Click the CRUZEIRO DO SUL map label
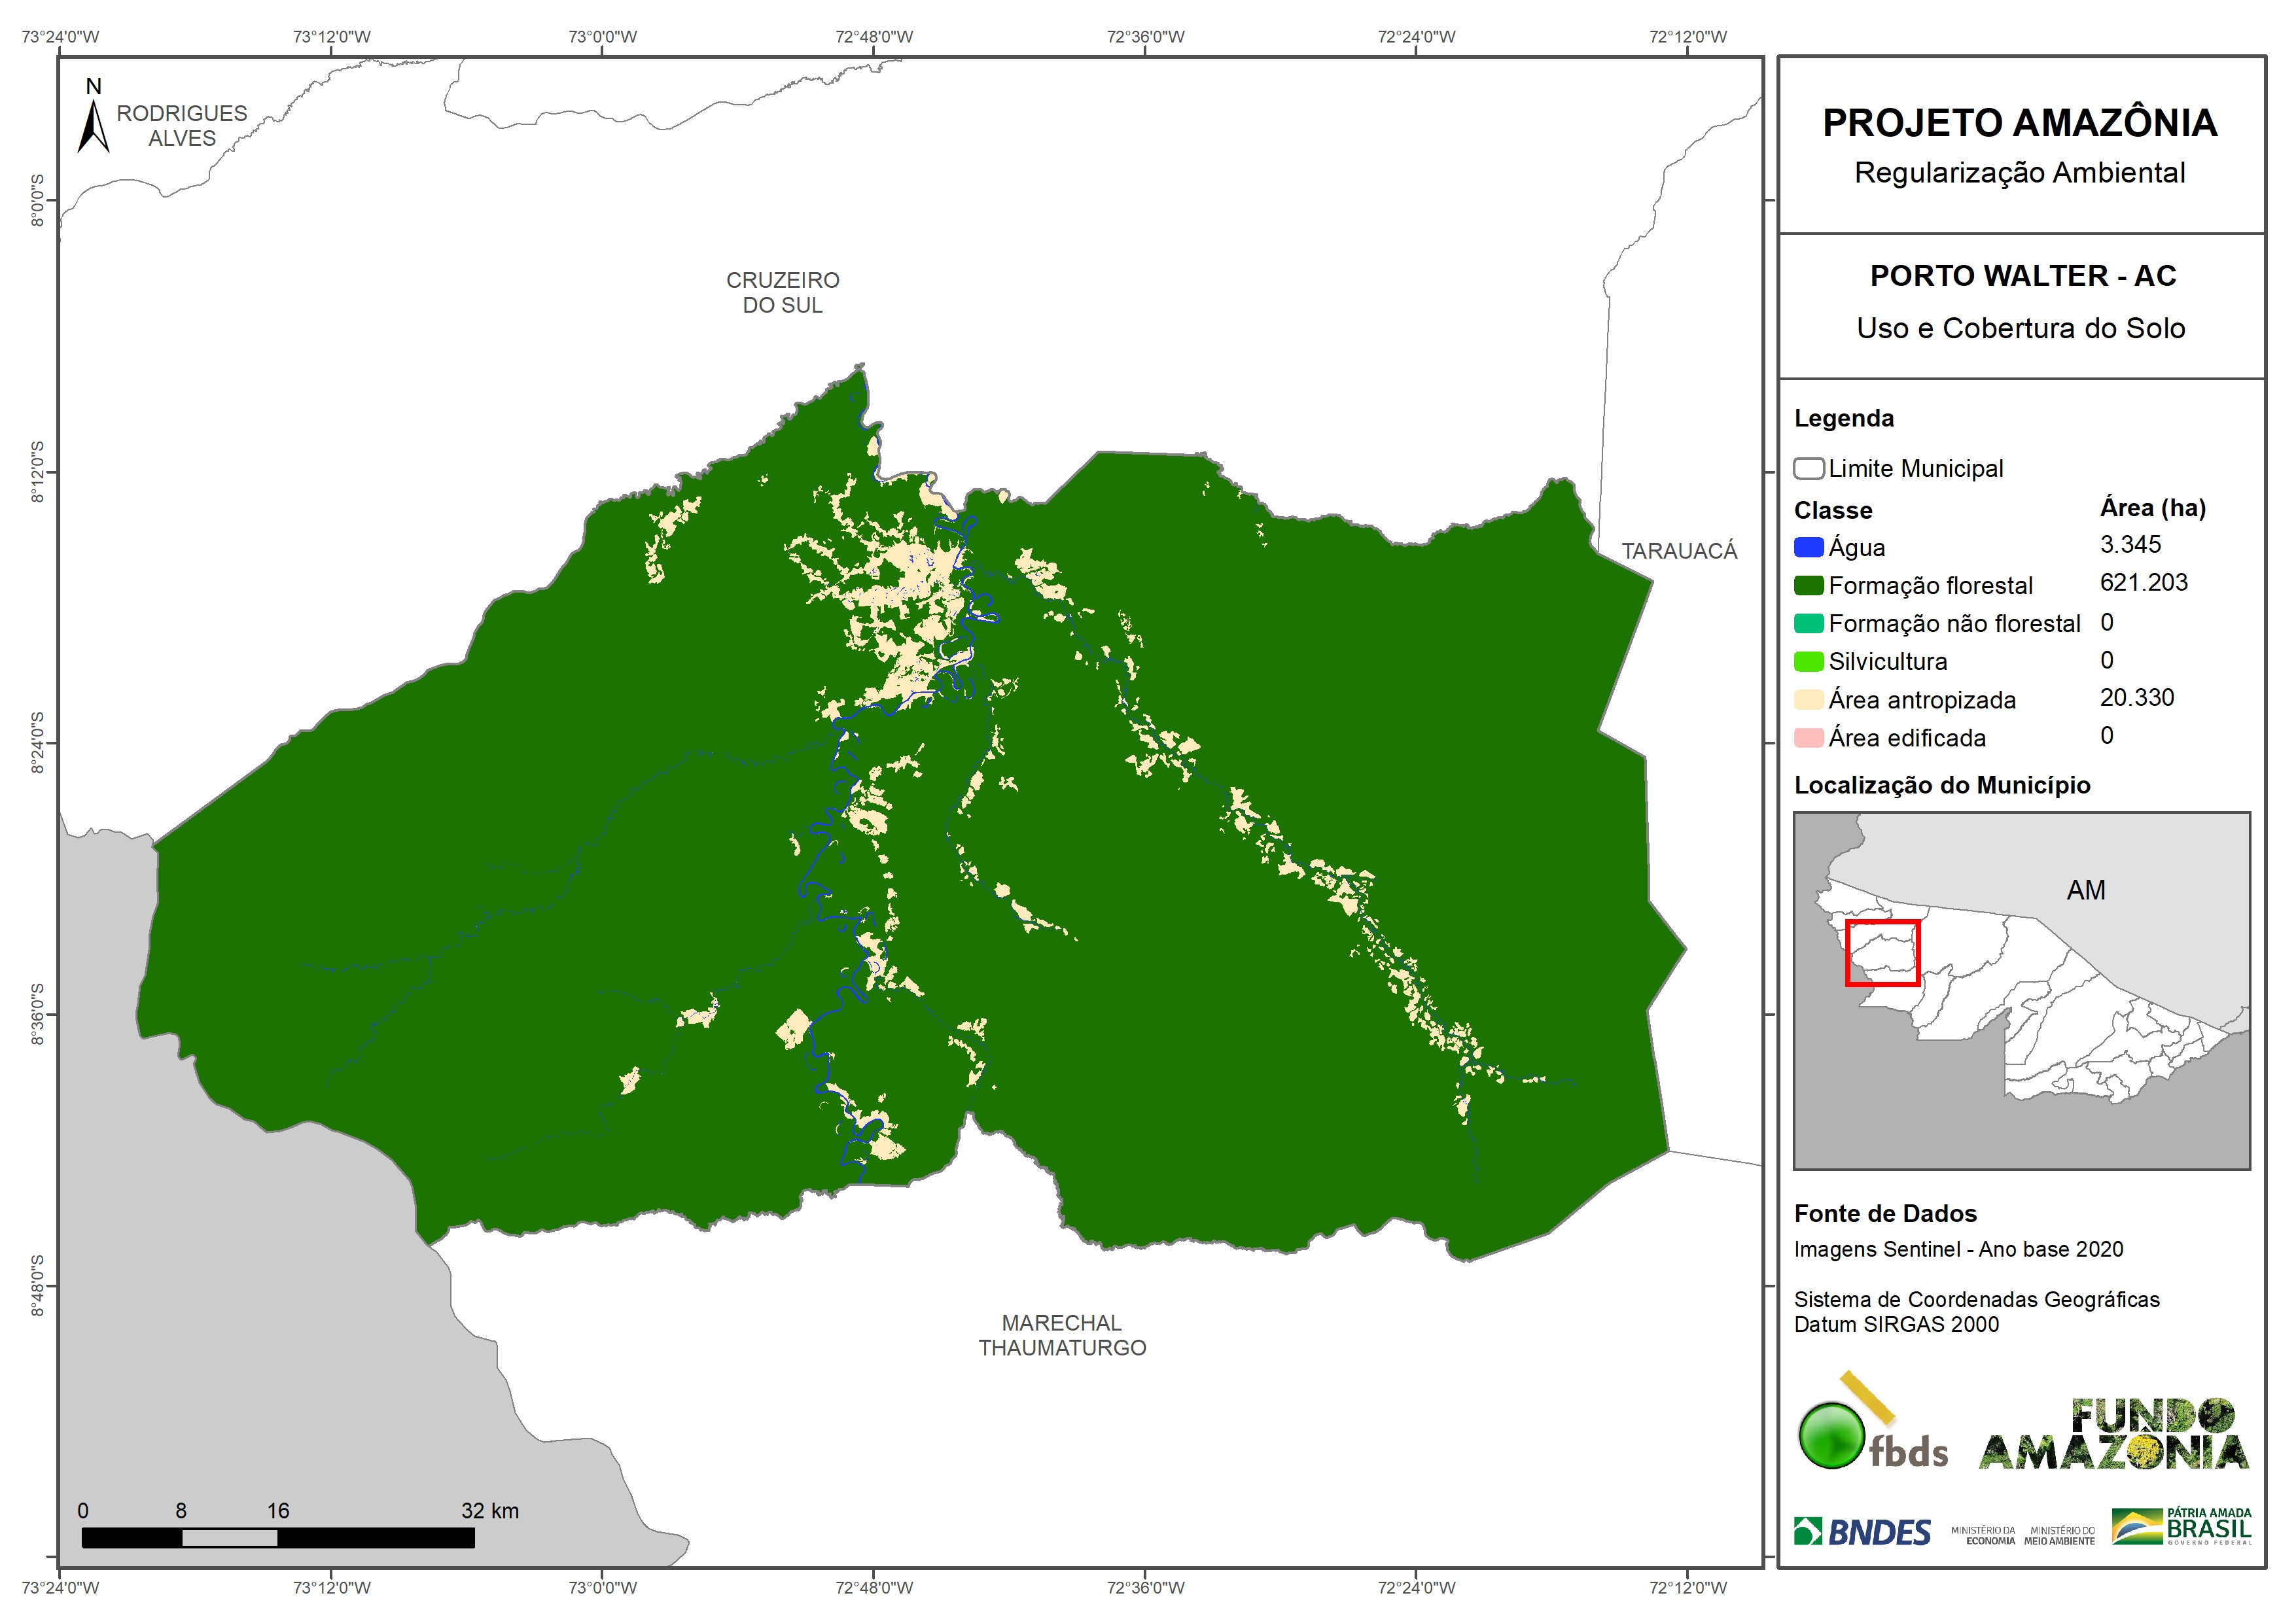This screenshot has width=2296, height=1623. click(x=782, y=292)
